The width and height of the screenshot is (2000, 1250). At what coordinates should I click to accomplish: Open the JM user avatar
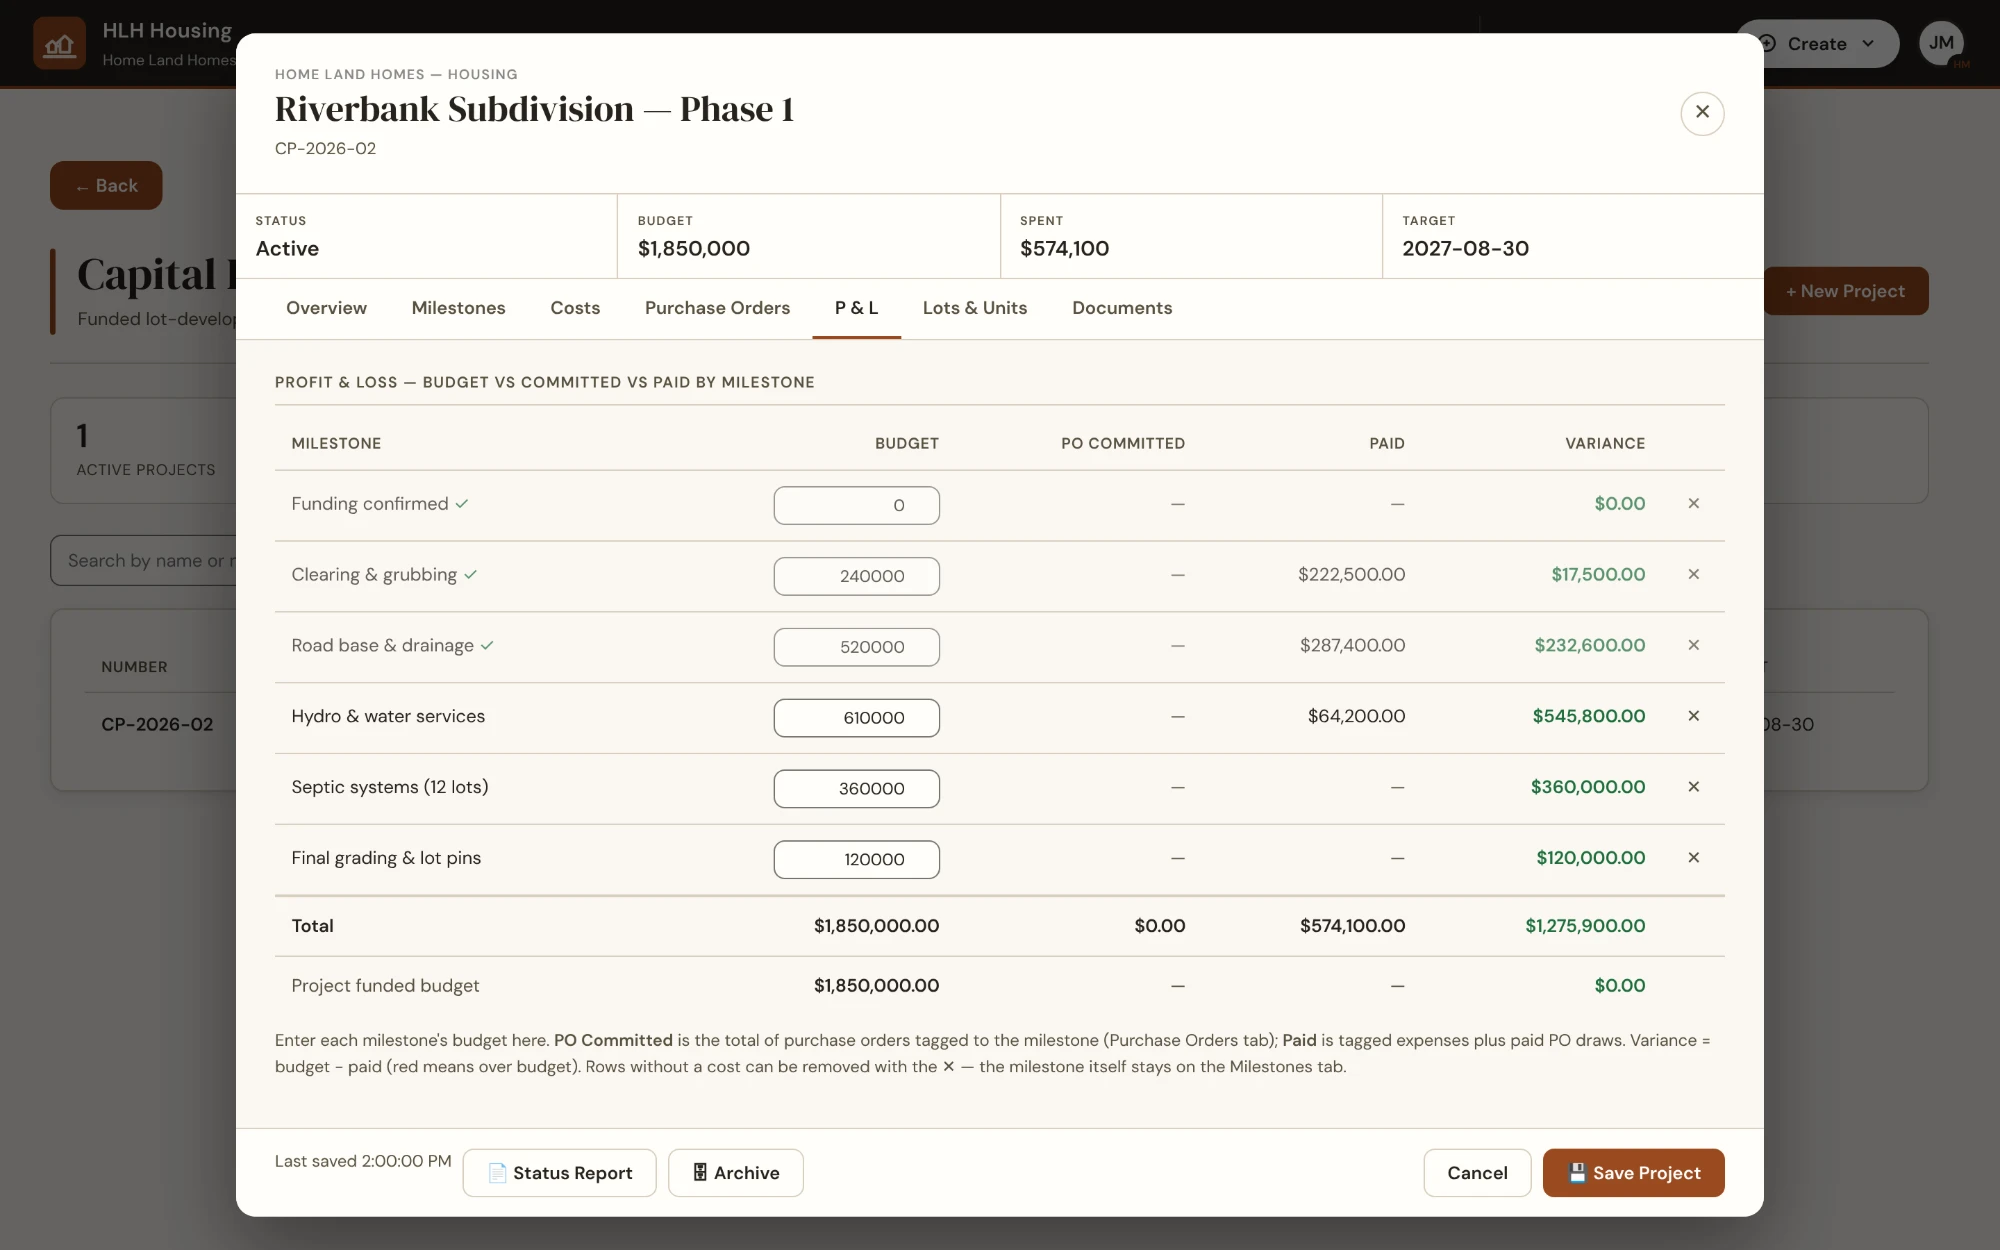pos(1941,43)
